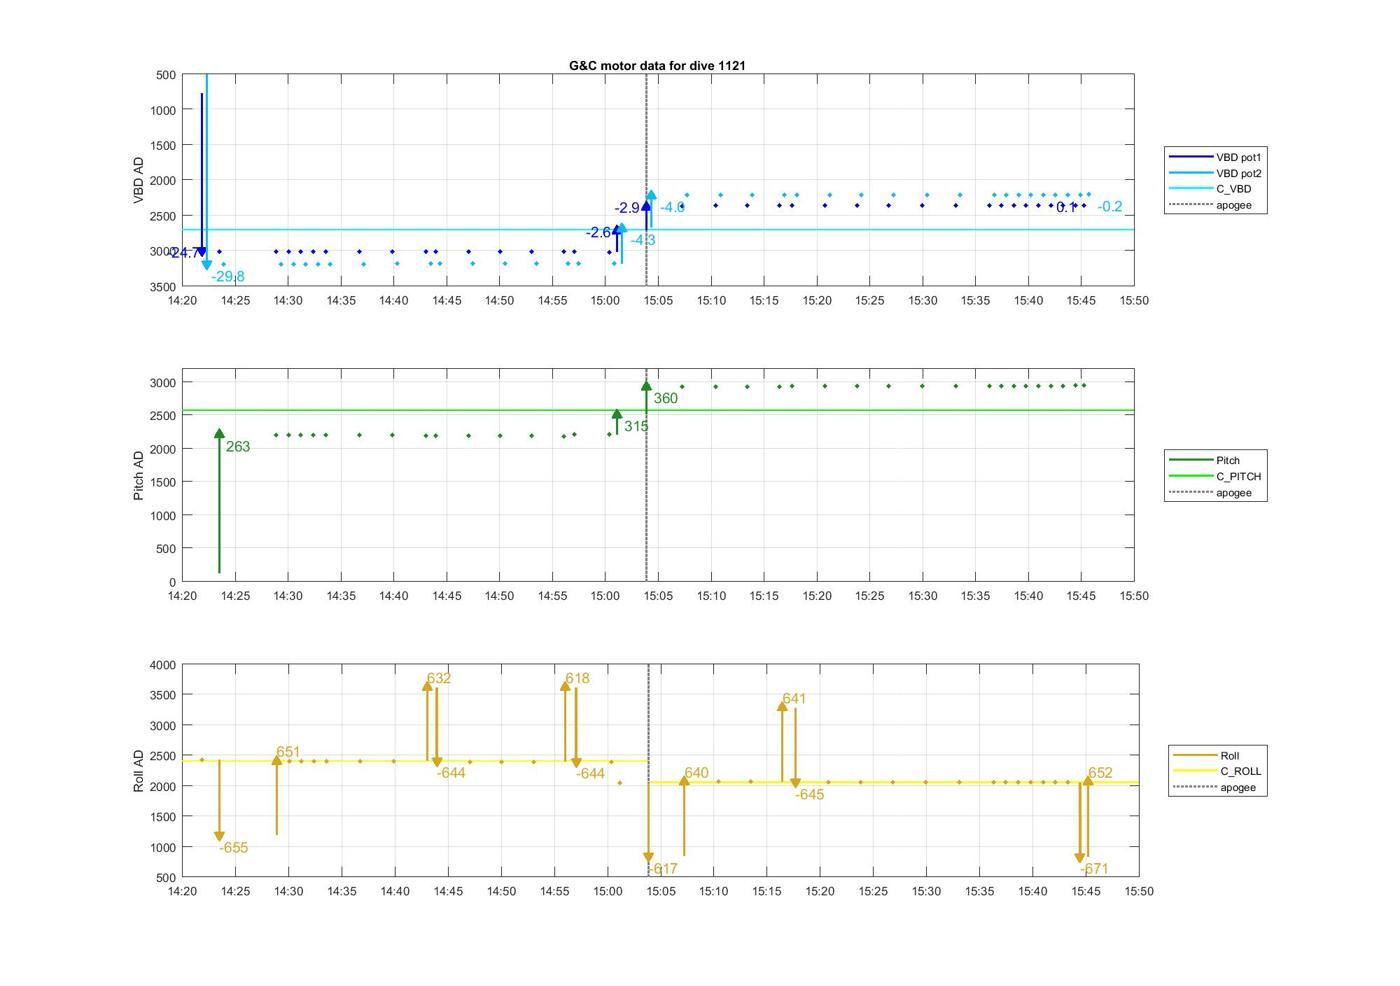
Task: Click the "360" pitch move label
Action: click(665, 399)
